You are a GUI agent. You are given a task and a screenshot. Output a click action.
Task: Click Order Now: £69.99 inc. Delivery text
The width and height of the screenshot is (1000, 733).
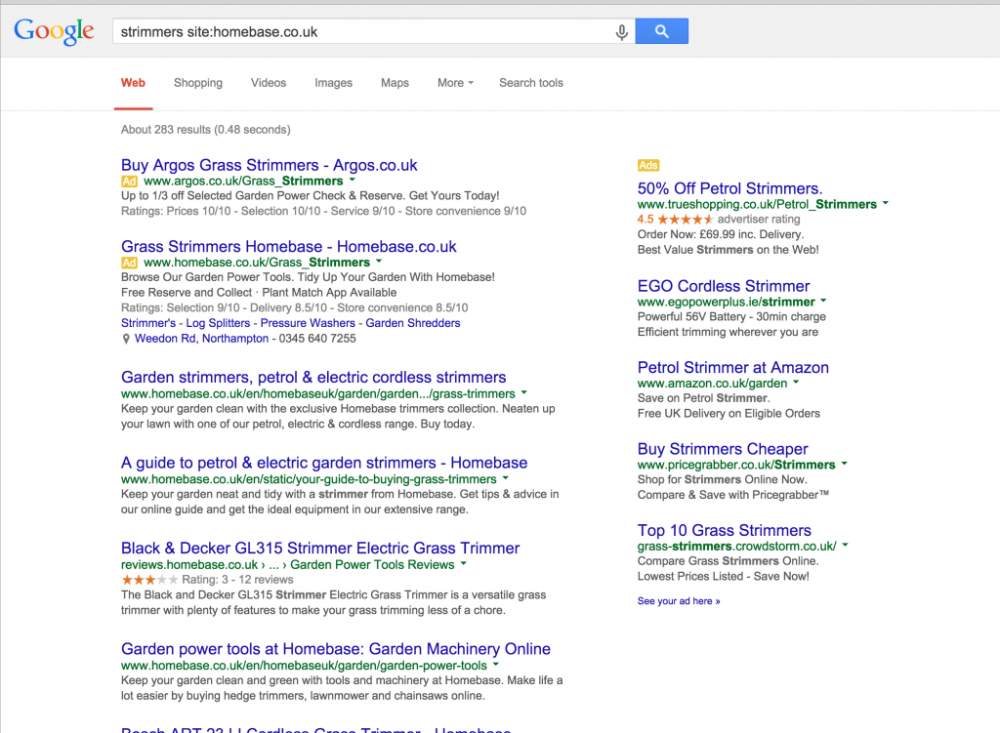click(x=721, y=235)
